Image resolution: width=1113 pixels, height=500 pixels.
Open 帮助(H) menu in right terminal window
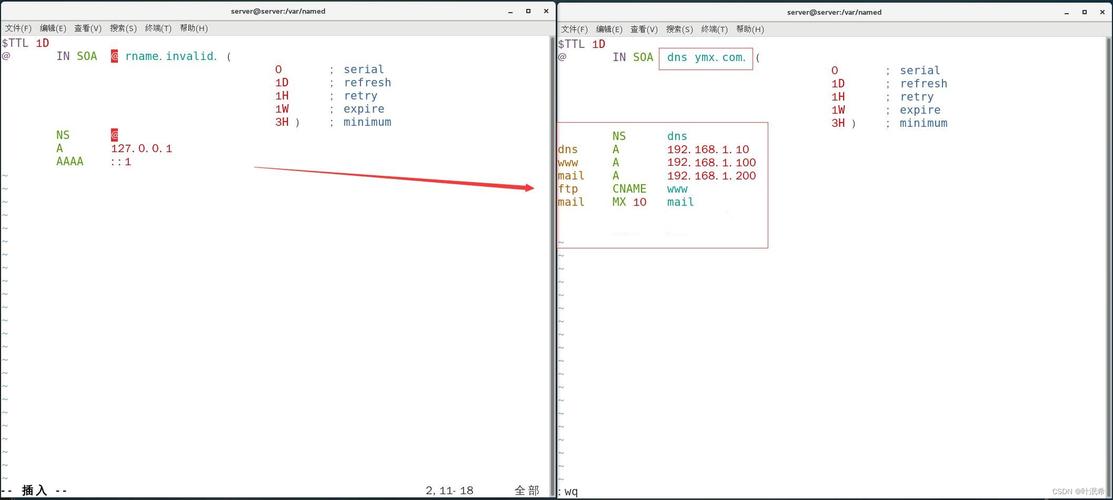coord(750,29)
